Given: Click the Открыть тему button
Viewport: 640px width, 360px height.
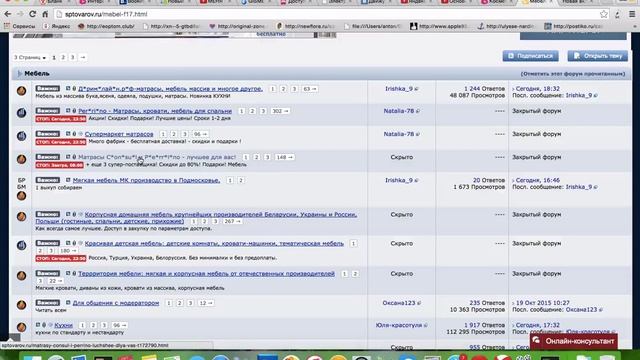Looking at the screenshot, I should pyautogui.click(x=598, y=56).
